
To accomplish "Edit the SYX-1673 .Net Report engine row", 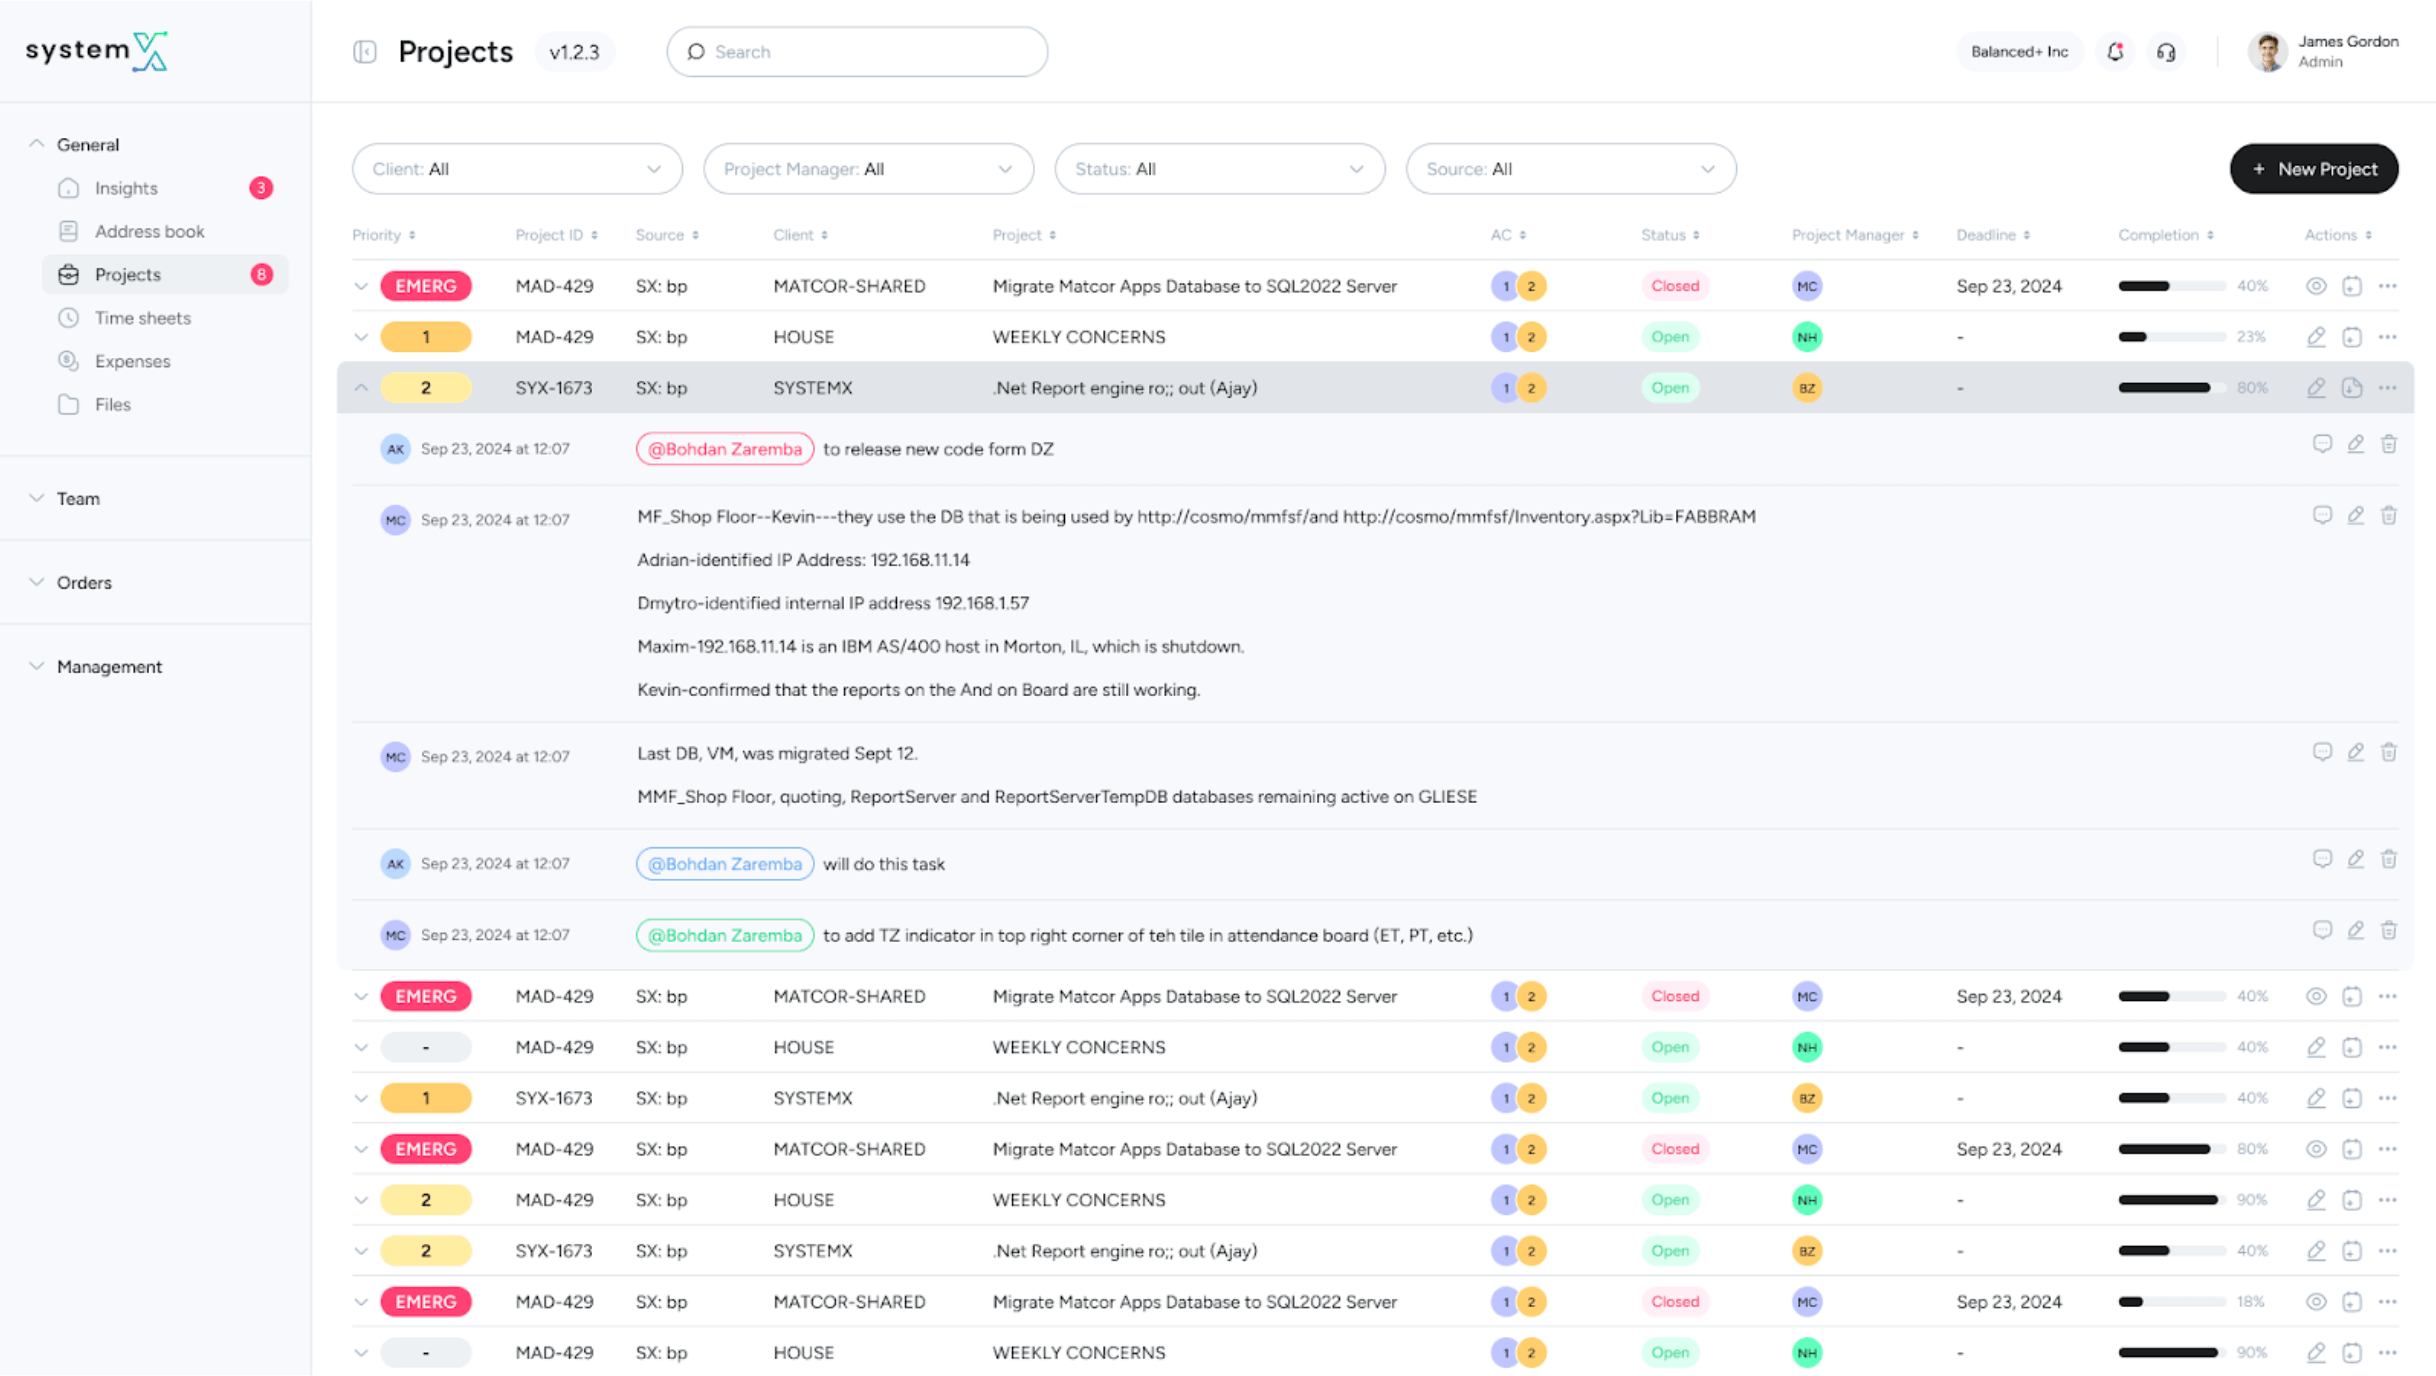I will pyautogui.click(x=2317, y=387).
